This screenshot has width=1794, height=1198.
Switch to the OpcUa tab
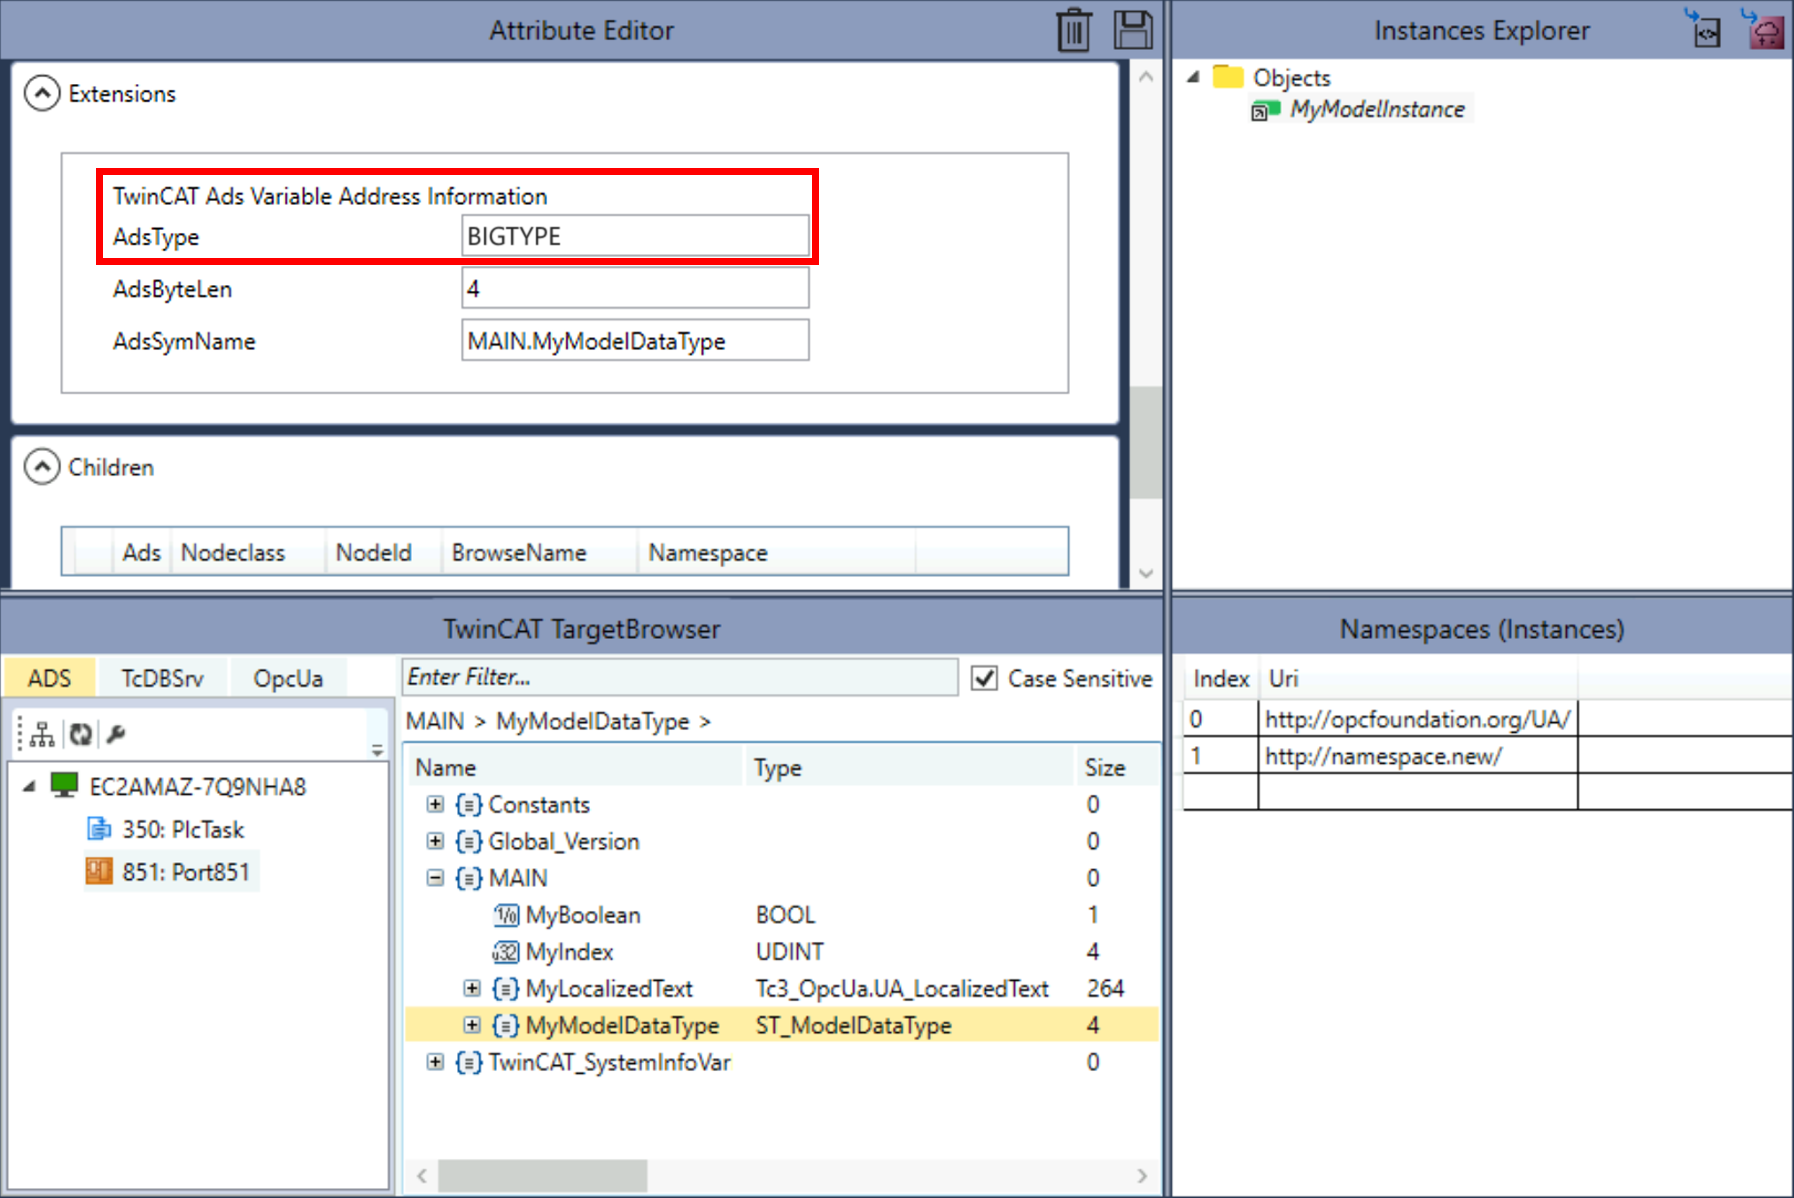(x=288, y=678)
